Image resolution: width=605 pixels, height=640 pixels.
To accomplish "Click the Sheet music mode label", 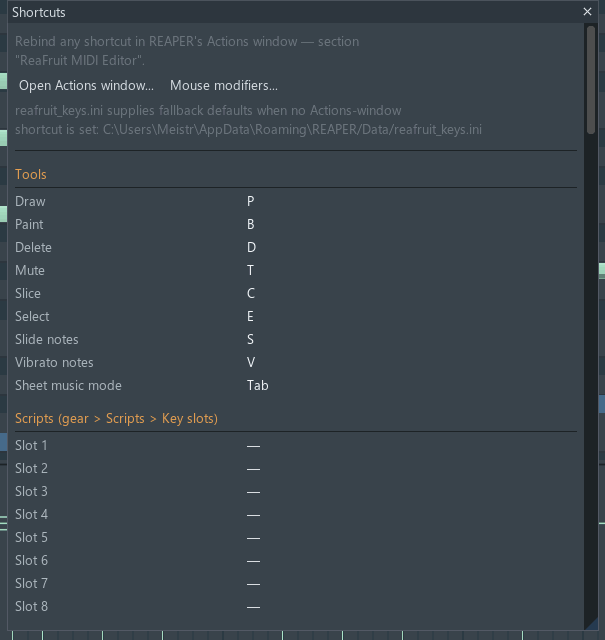I will pyautogui.click(x=68, y=386).
